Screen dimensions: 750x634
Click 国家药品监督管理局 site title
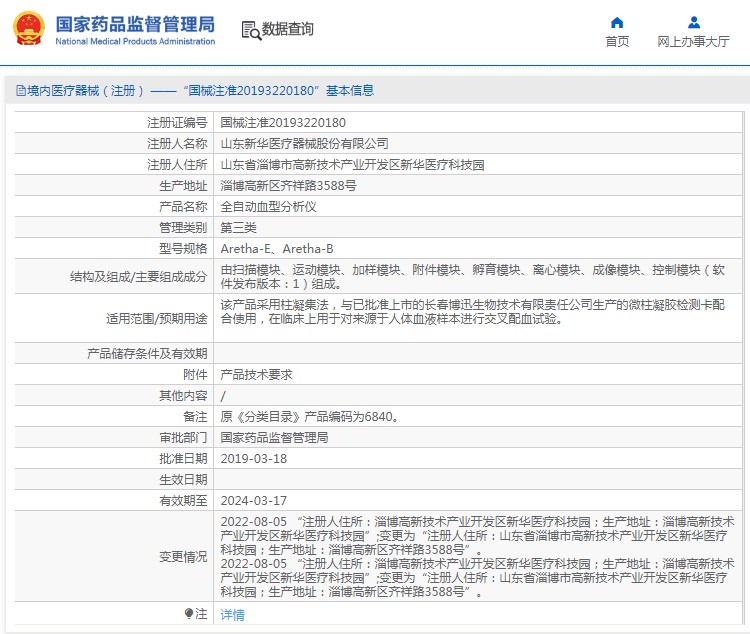tap(135, 24)
